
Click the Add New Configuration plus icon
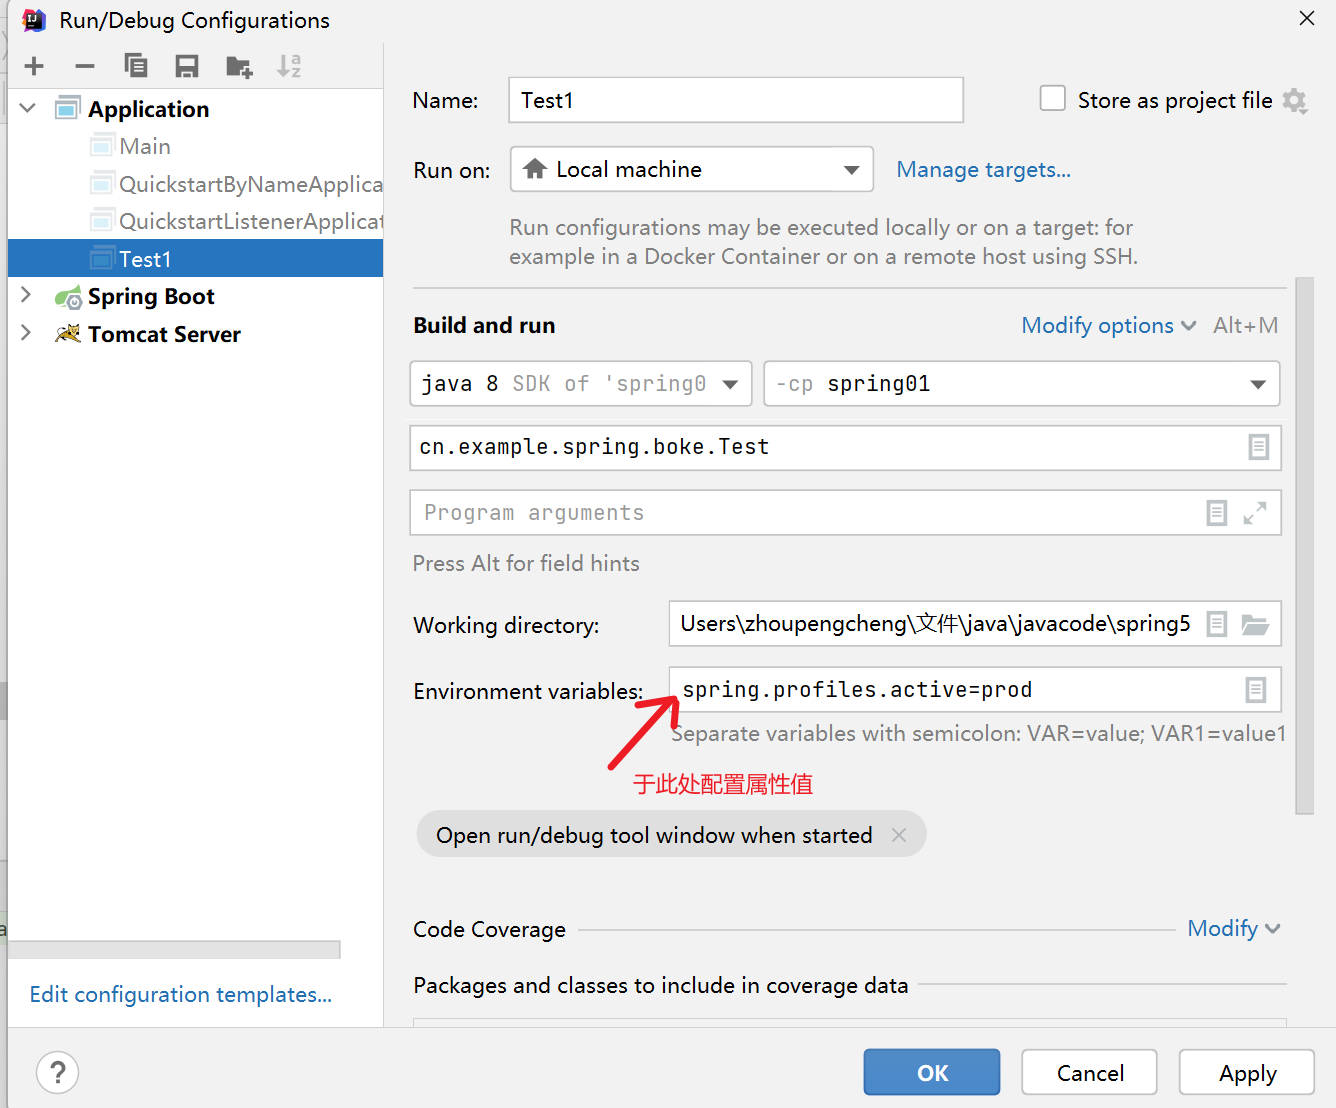point(34,66)
